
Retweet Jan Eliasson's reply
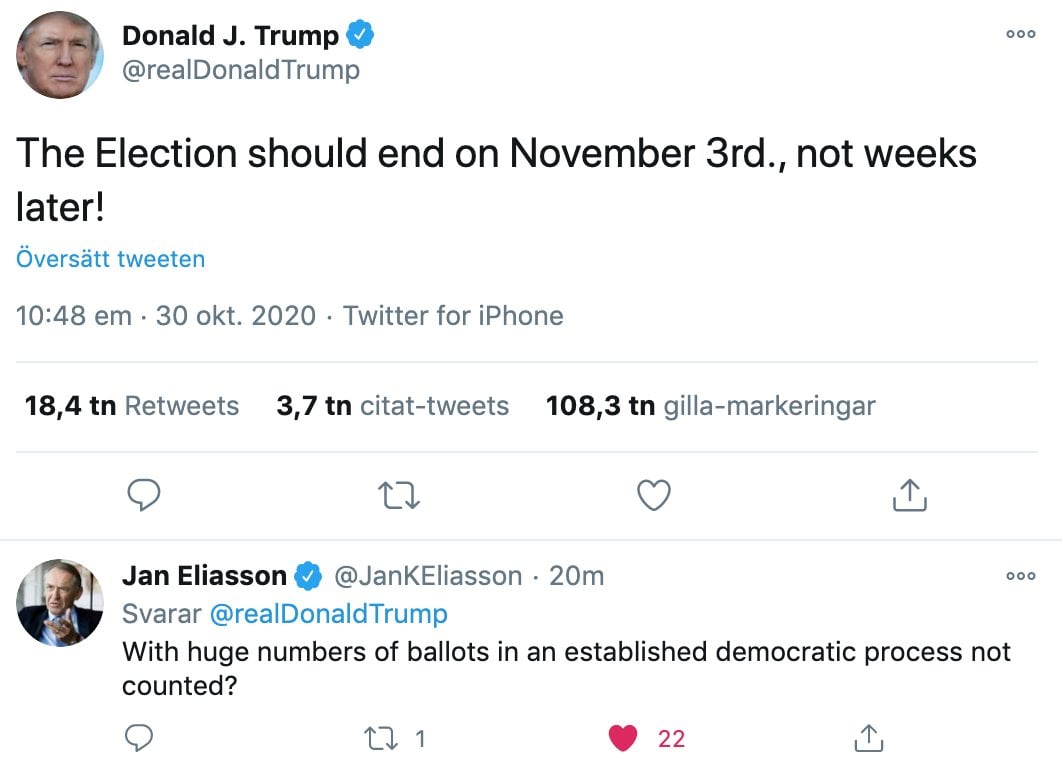coord(382,738)
